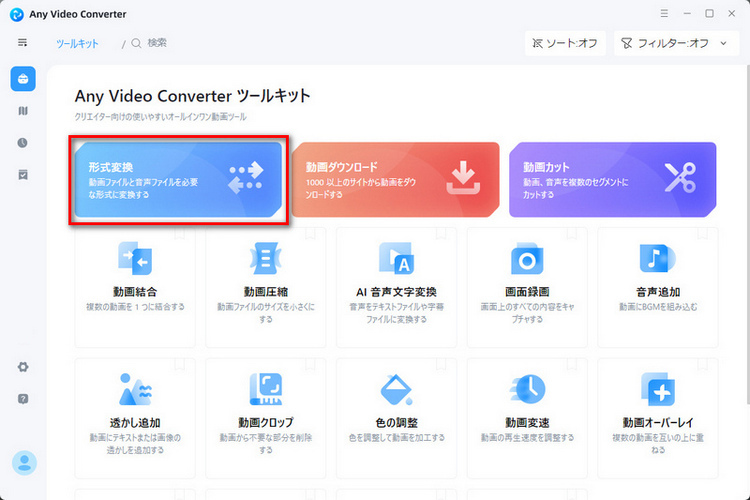
Task: Click the 動画変速 clock icon
Action: click(x=527, y=389)
